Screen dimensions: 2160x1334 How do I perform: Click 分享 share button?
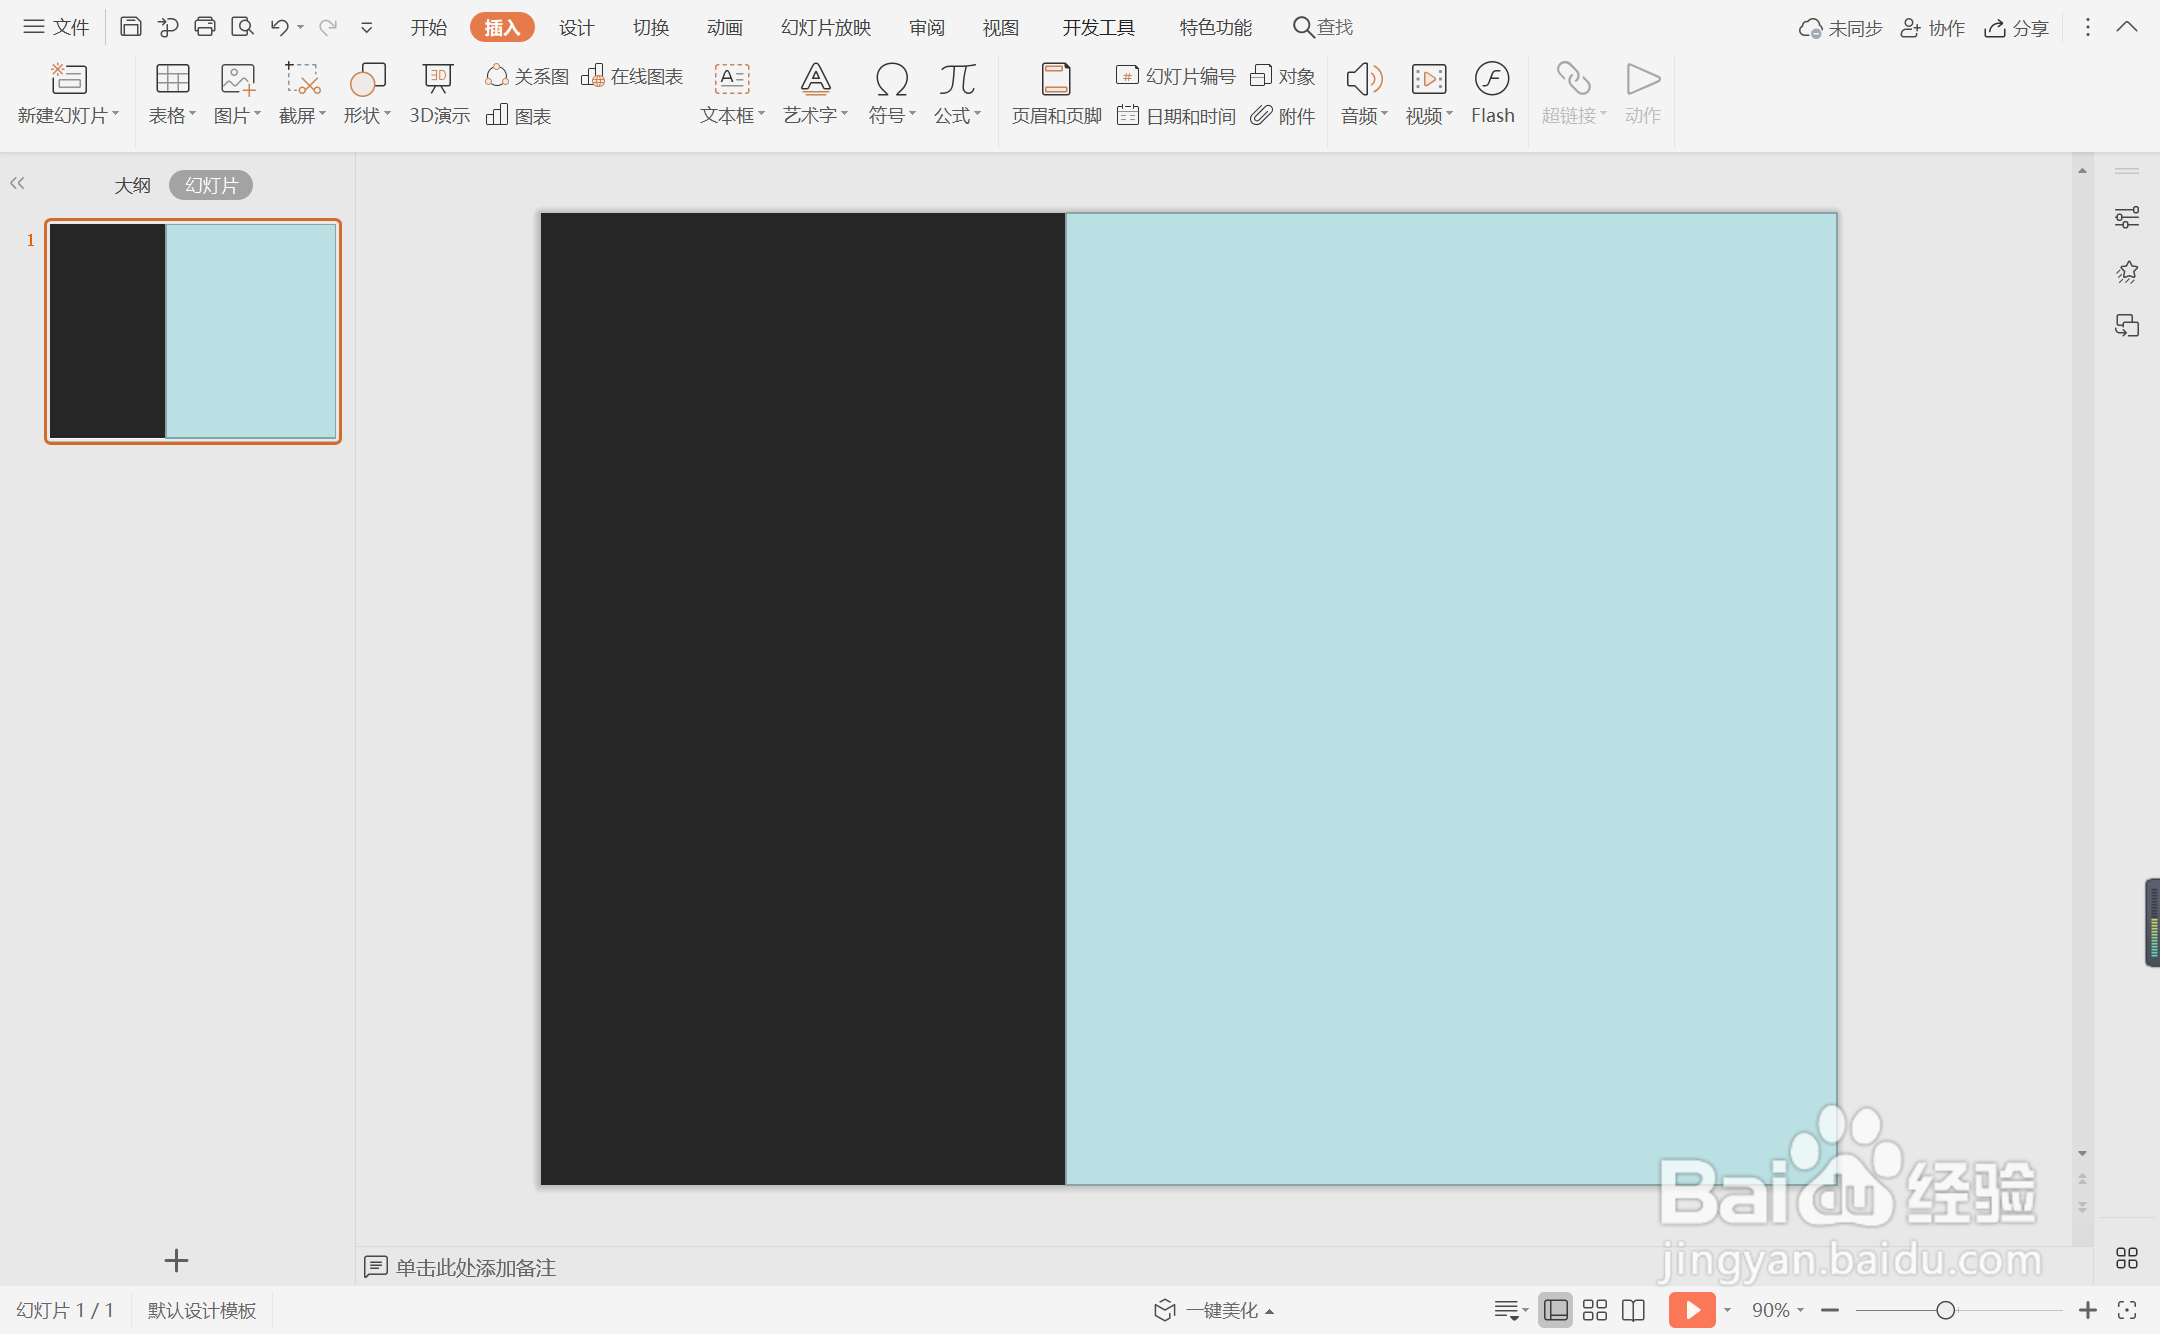[2017, 28]
